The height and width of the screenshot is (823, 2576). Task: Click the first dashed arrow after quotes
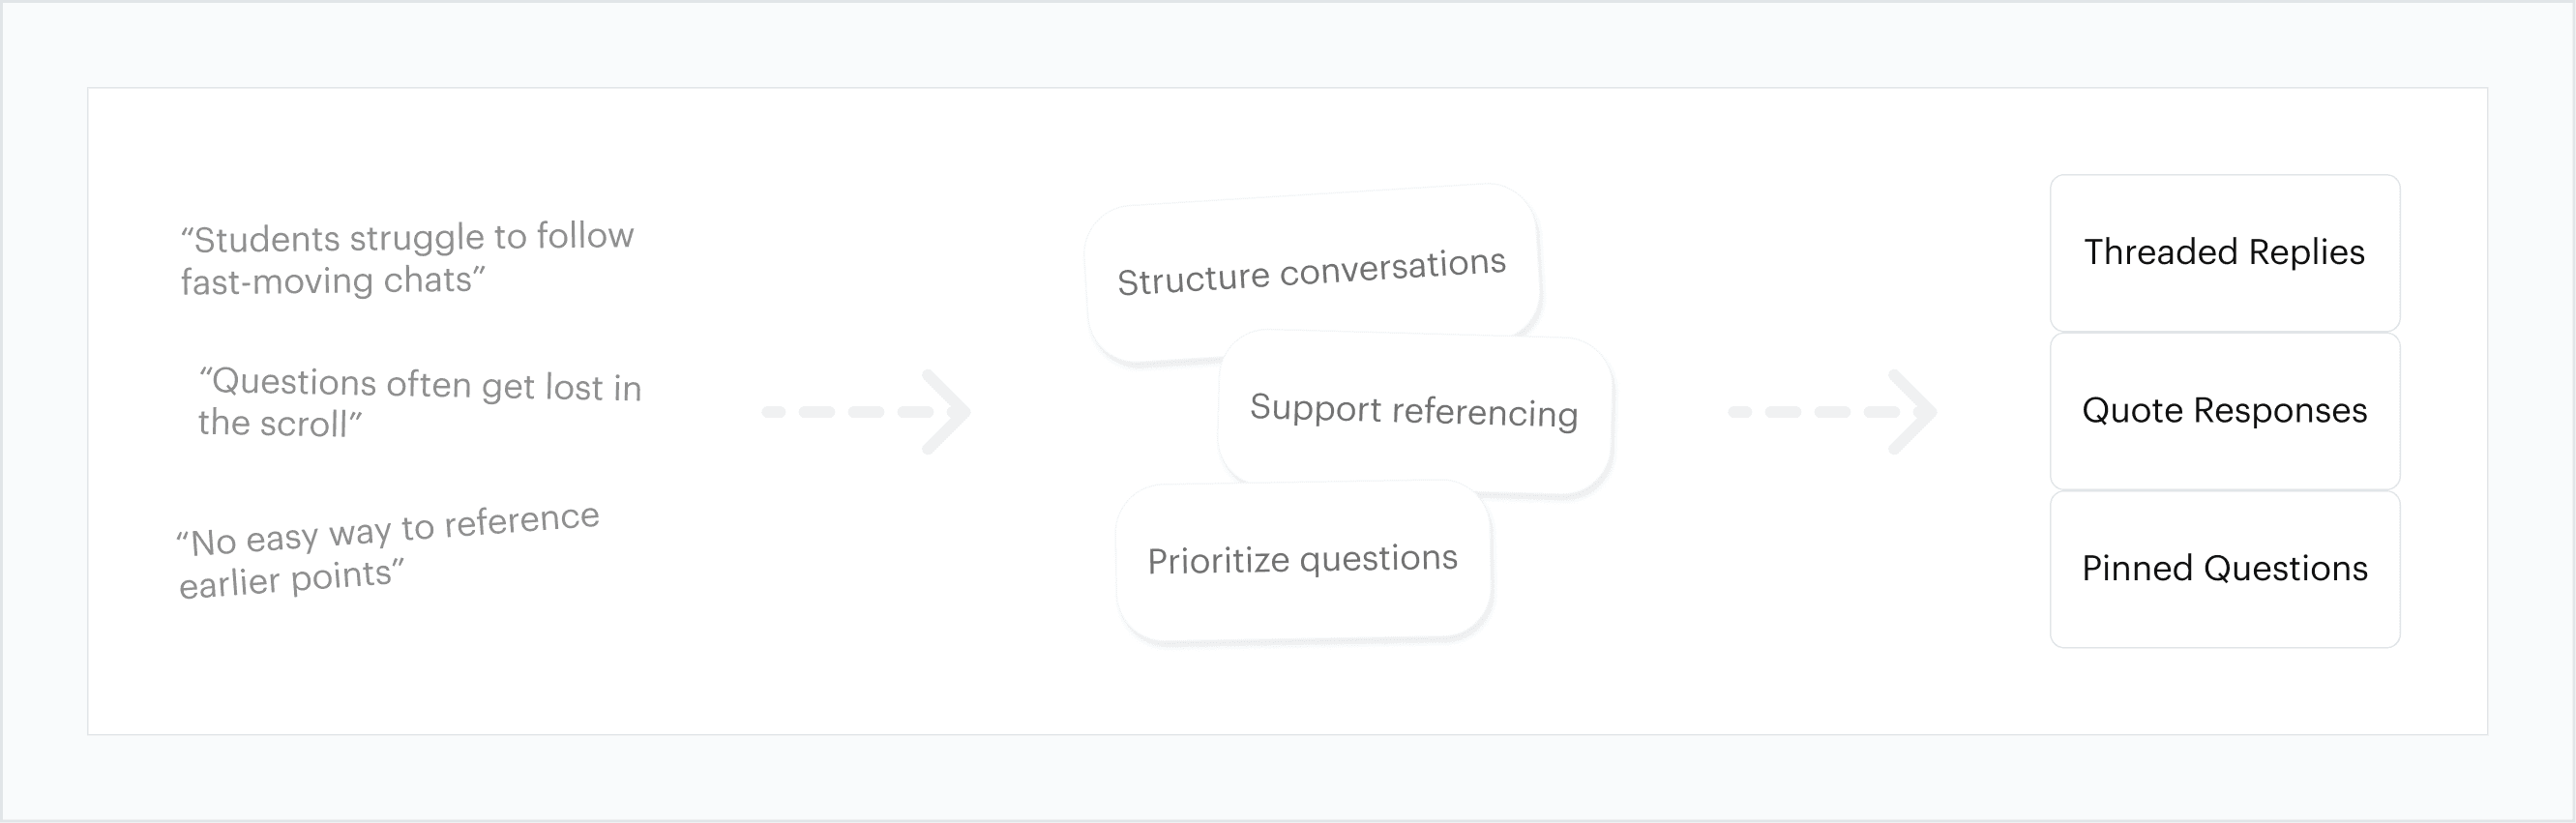point(866,412)
